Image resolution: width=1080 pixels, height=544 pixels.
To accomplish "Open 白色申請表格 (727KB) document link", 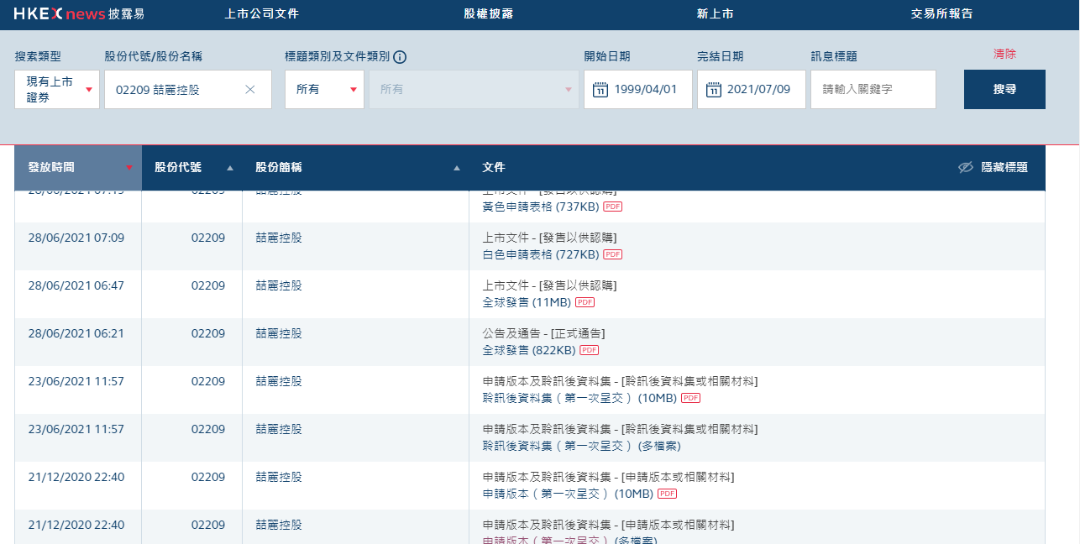I will [x=541, y=254].
